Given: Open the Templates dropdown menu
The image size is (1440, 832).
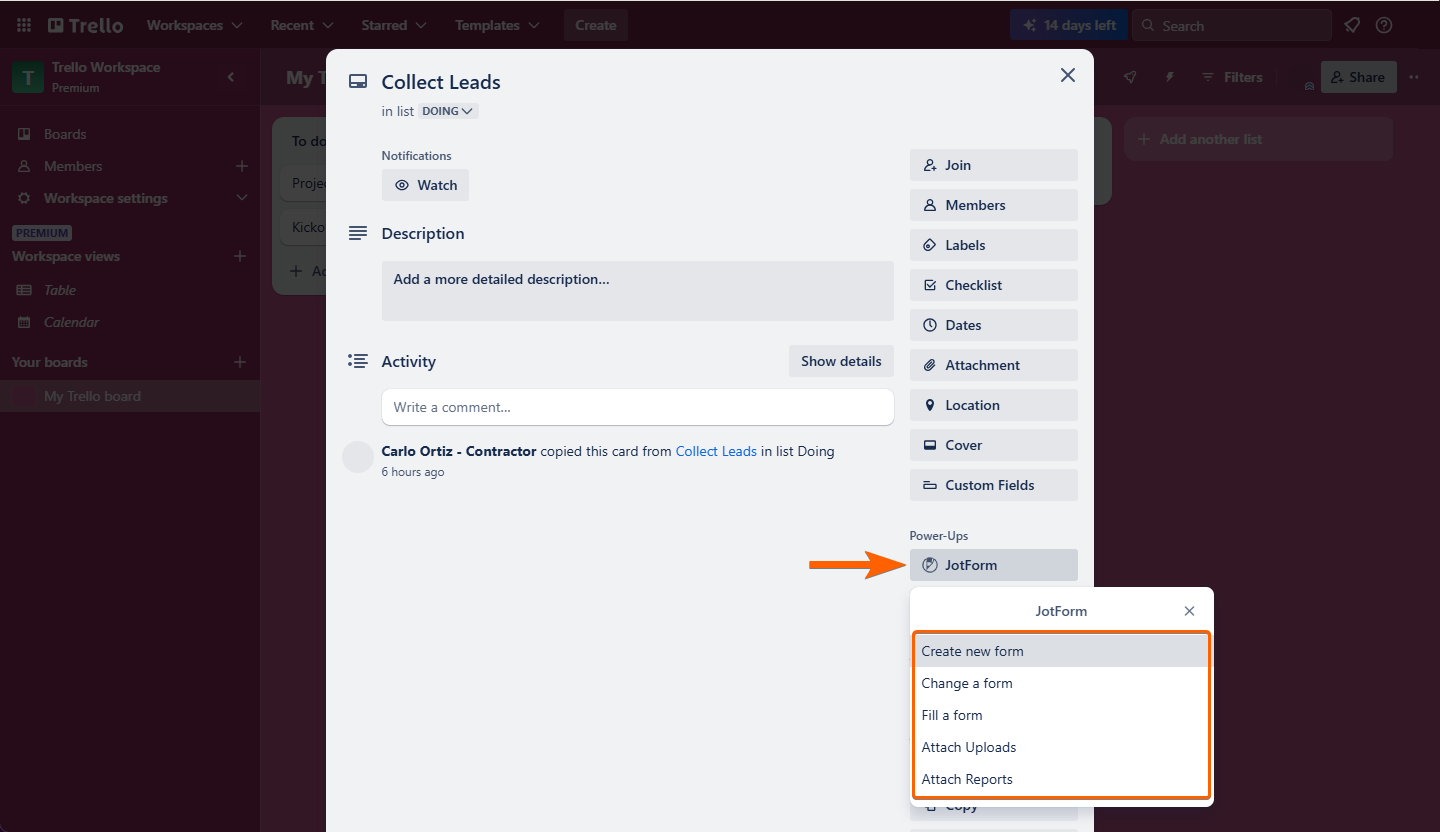Looking at the screenshot, I should click(x=497, y=25).
